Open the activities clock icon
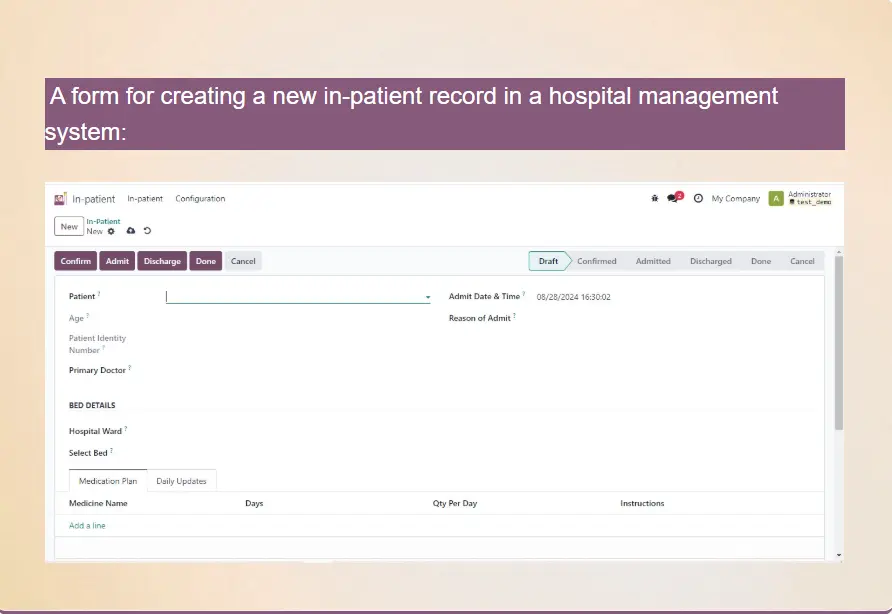892x614 pixels. (698, 199)
